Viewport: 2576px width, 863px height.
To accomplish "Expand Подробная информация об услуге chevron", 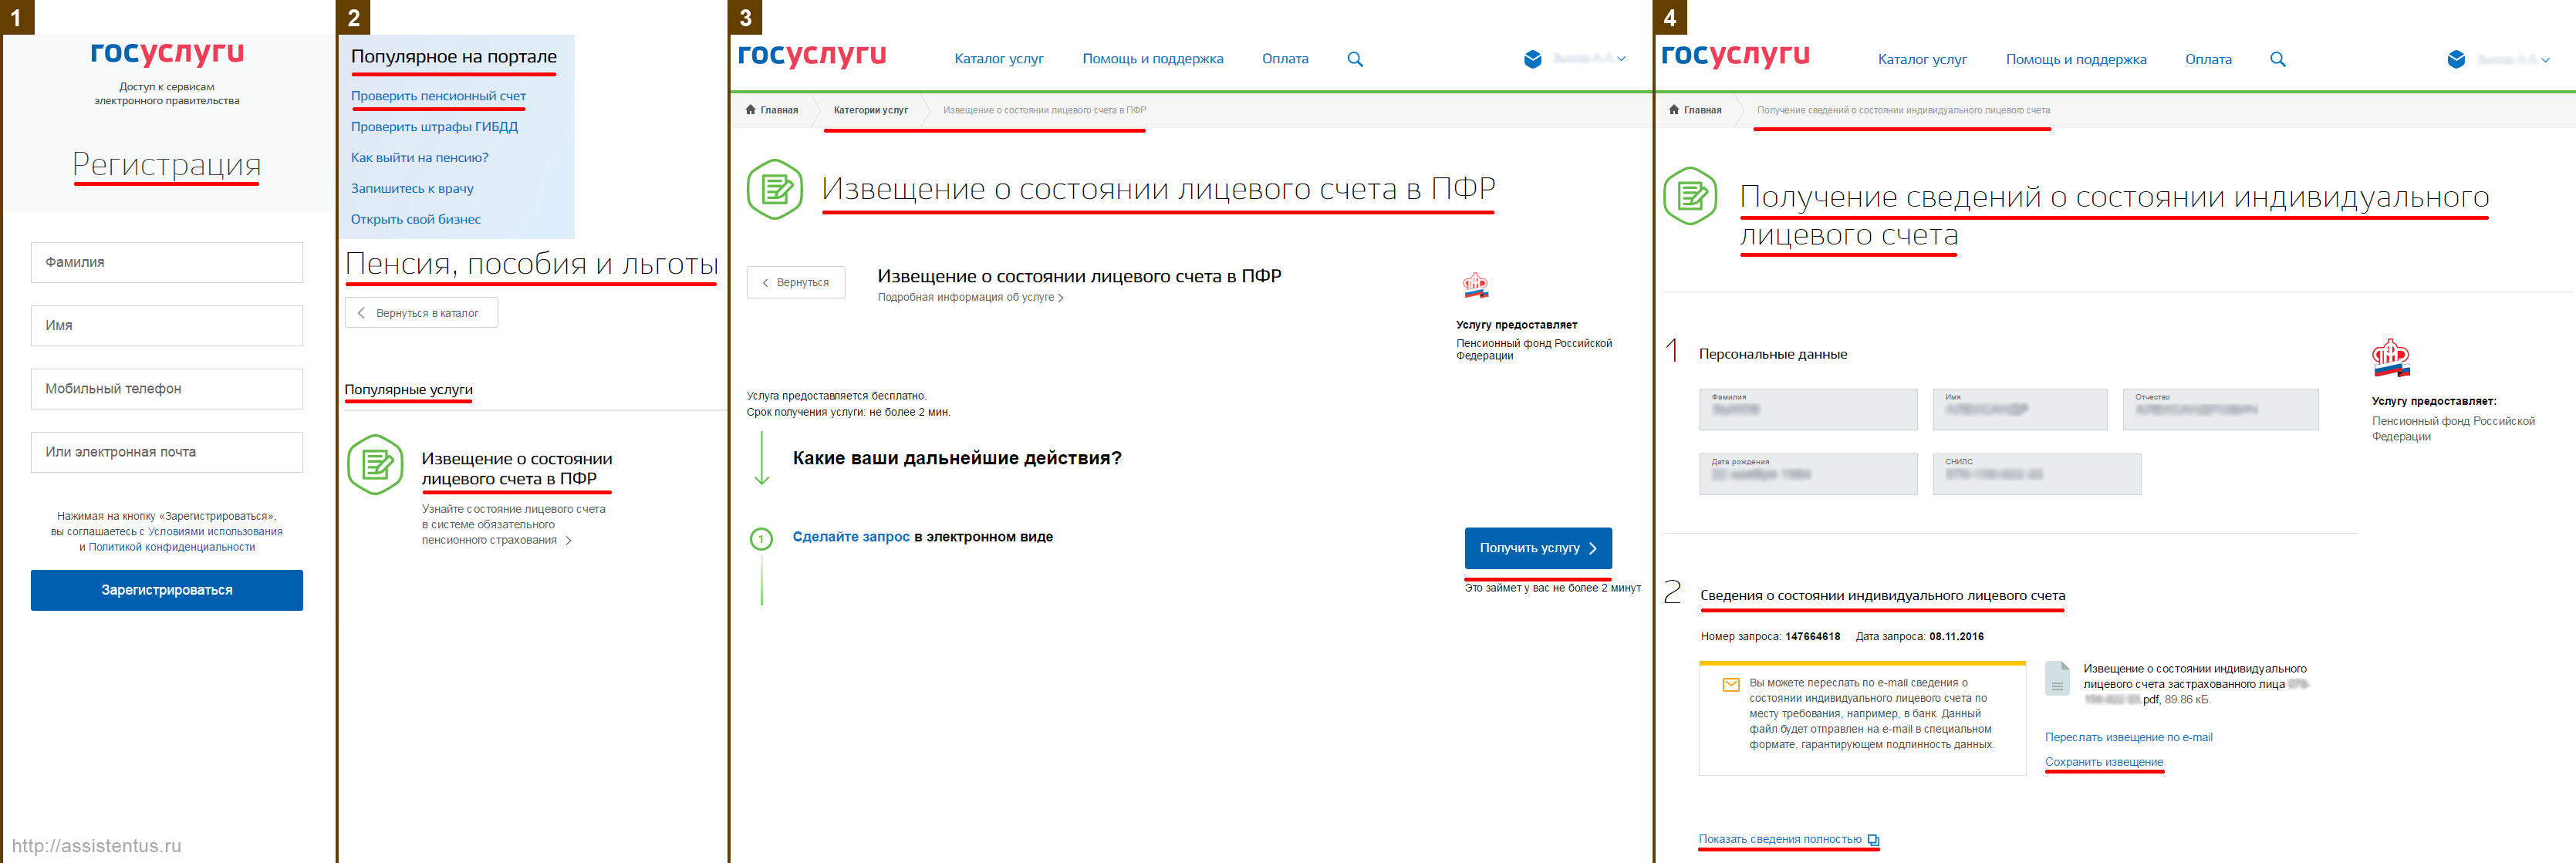I will (1061, 298).
